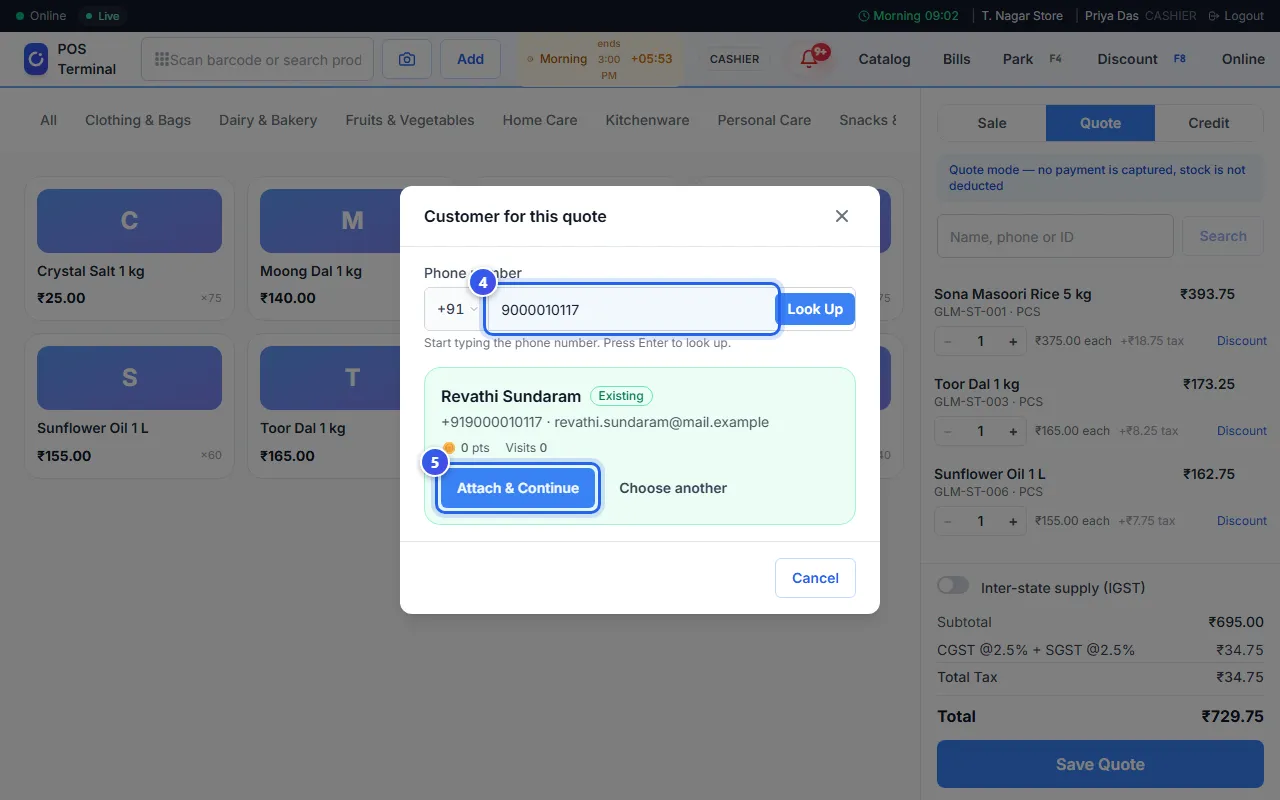The image size is (1280, 800).
Task: Open the Catalog menu
Action: [885, 59]
